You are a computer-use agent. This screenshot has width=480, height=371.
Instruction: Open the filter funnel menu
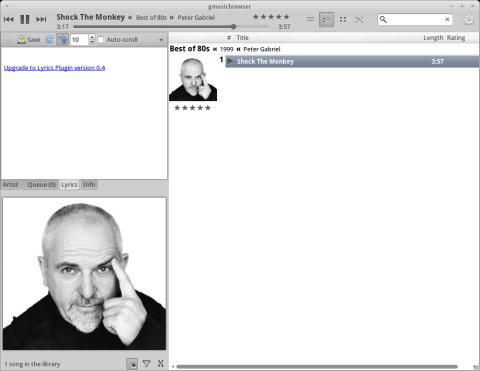tap(146, 364)
